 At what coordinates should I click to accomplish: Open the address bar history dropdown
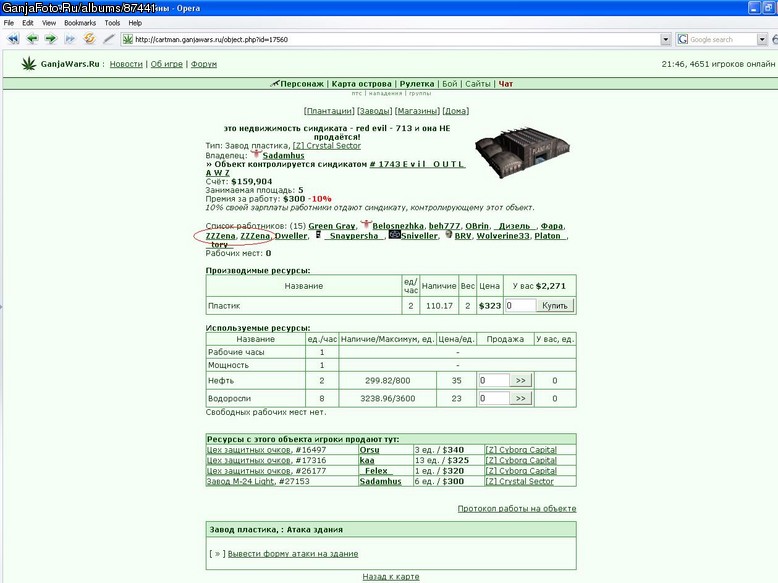665,39
